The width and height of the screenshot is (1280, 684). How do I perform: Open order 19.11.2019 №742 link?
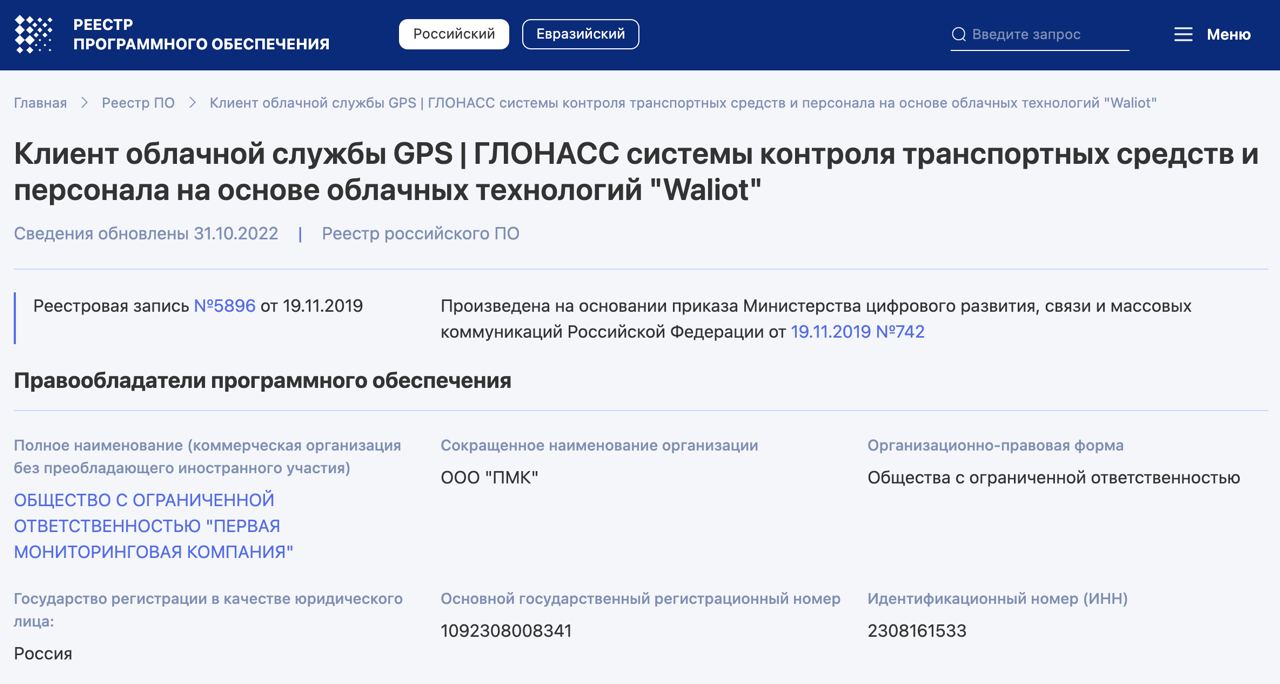pyautogui.click(x=857, y=332)
